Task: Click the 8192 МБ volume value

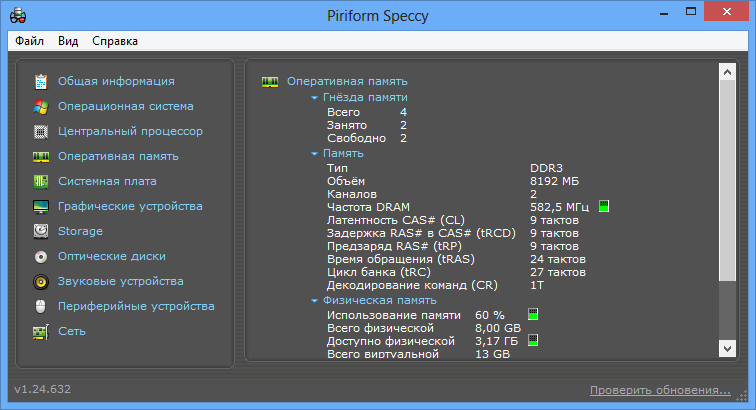Action: coord(554,181)
